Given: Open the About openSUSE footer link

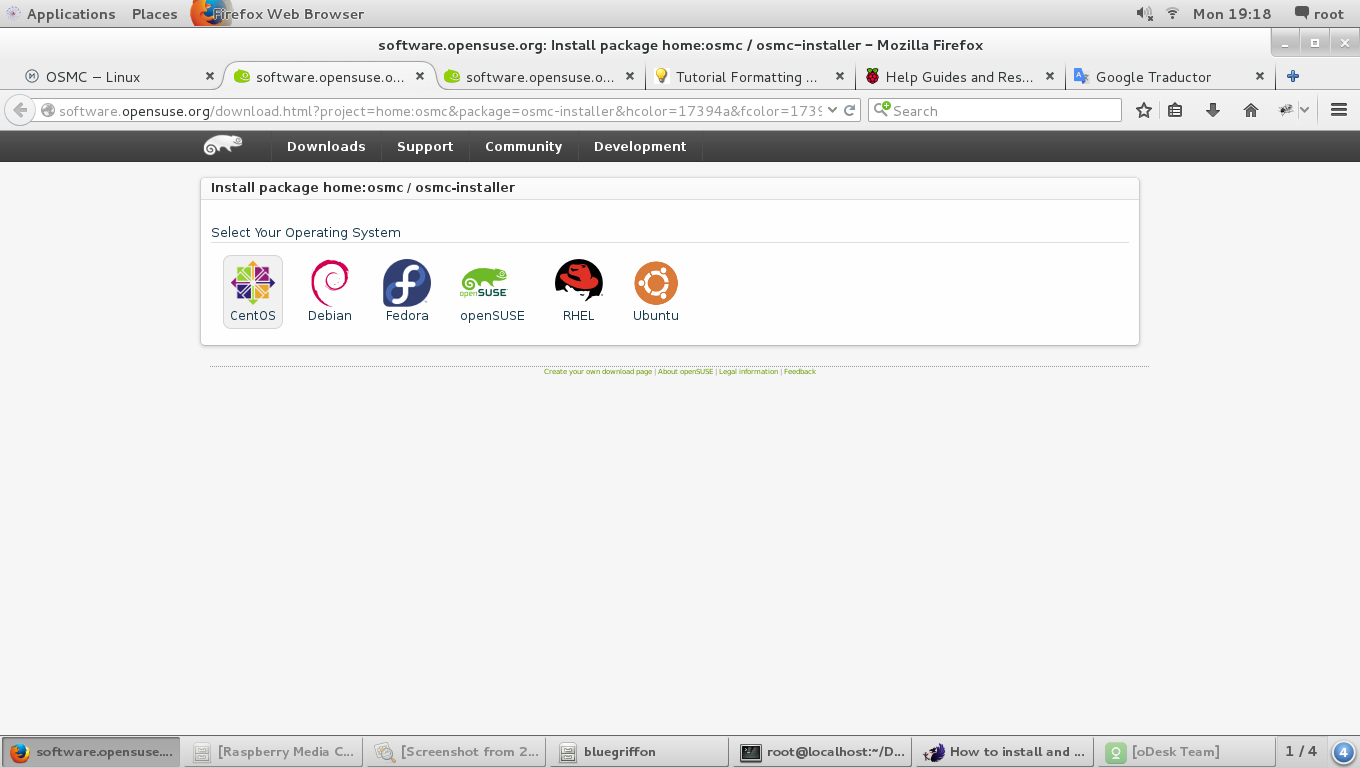Looking at the screenshot, I should (x=686, y=371).
